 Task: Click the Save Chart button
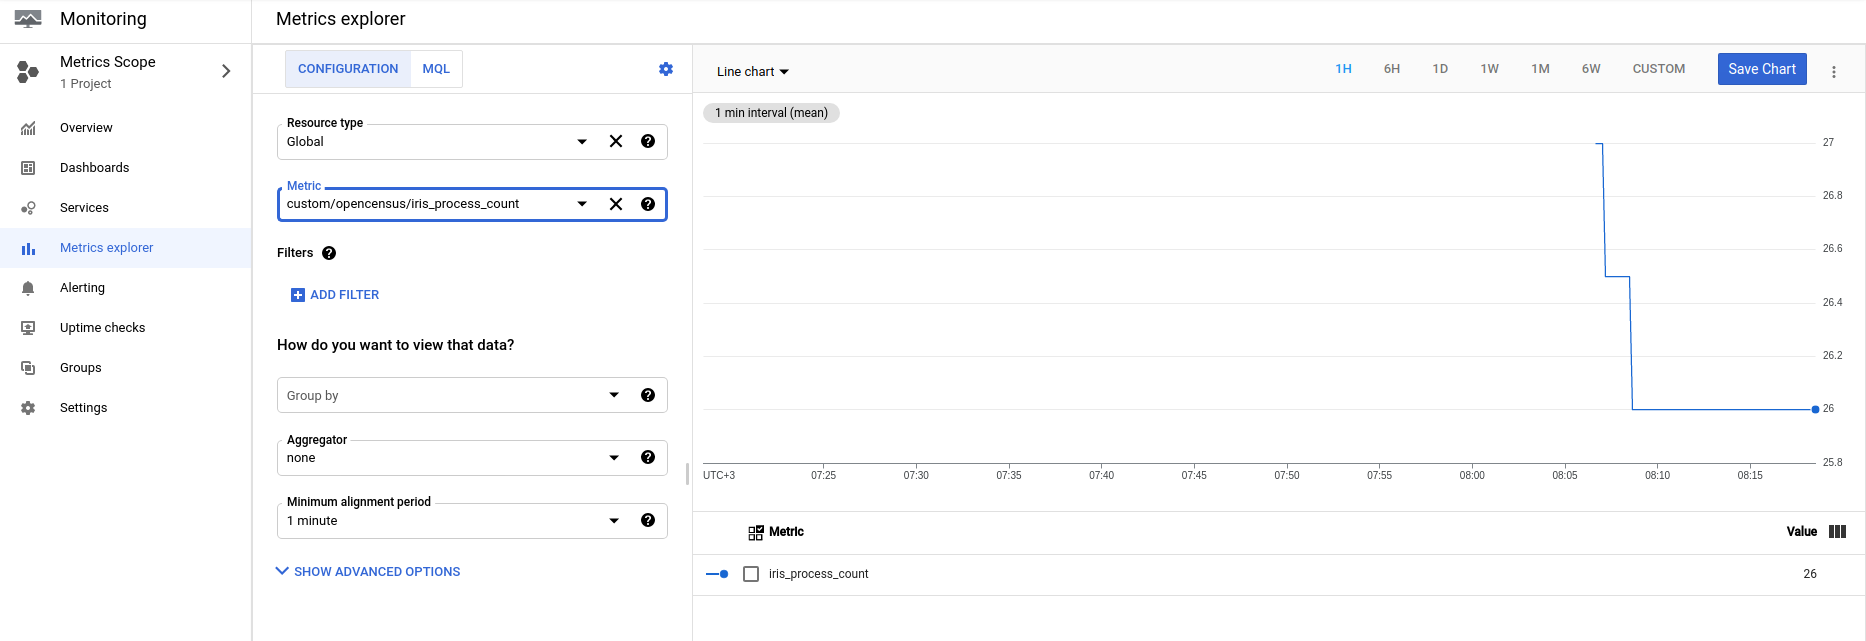point(1761,69)
